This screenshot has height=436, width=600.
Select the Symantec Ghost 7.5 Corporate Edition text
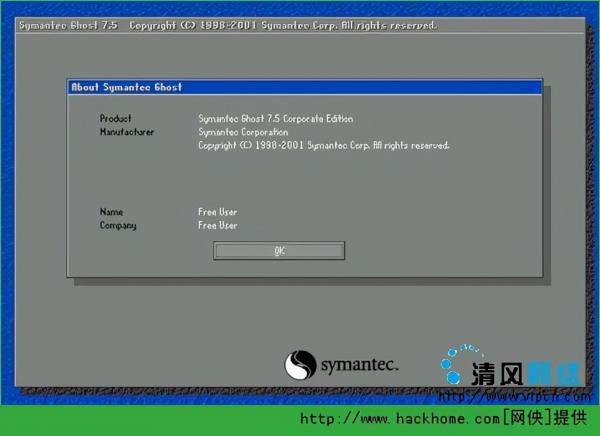tap(276, 119)
